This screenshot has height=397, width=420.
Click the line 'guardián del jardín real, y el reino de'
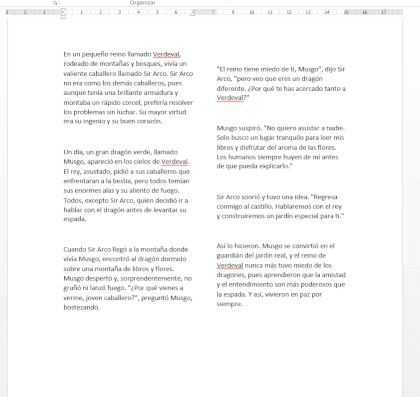(271, 256)
